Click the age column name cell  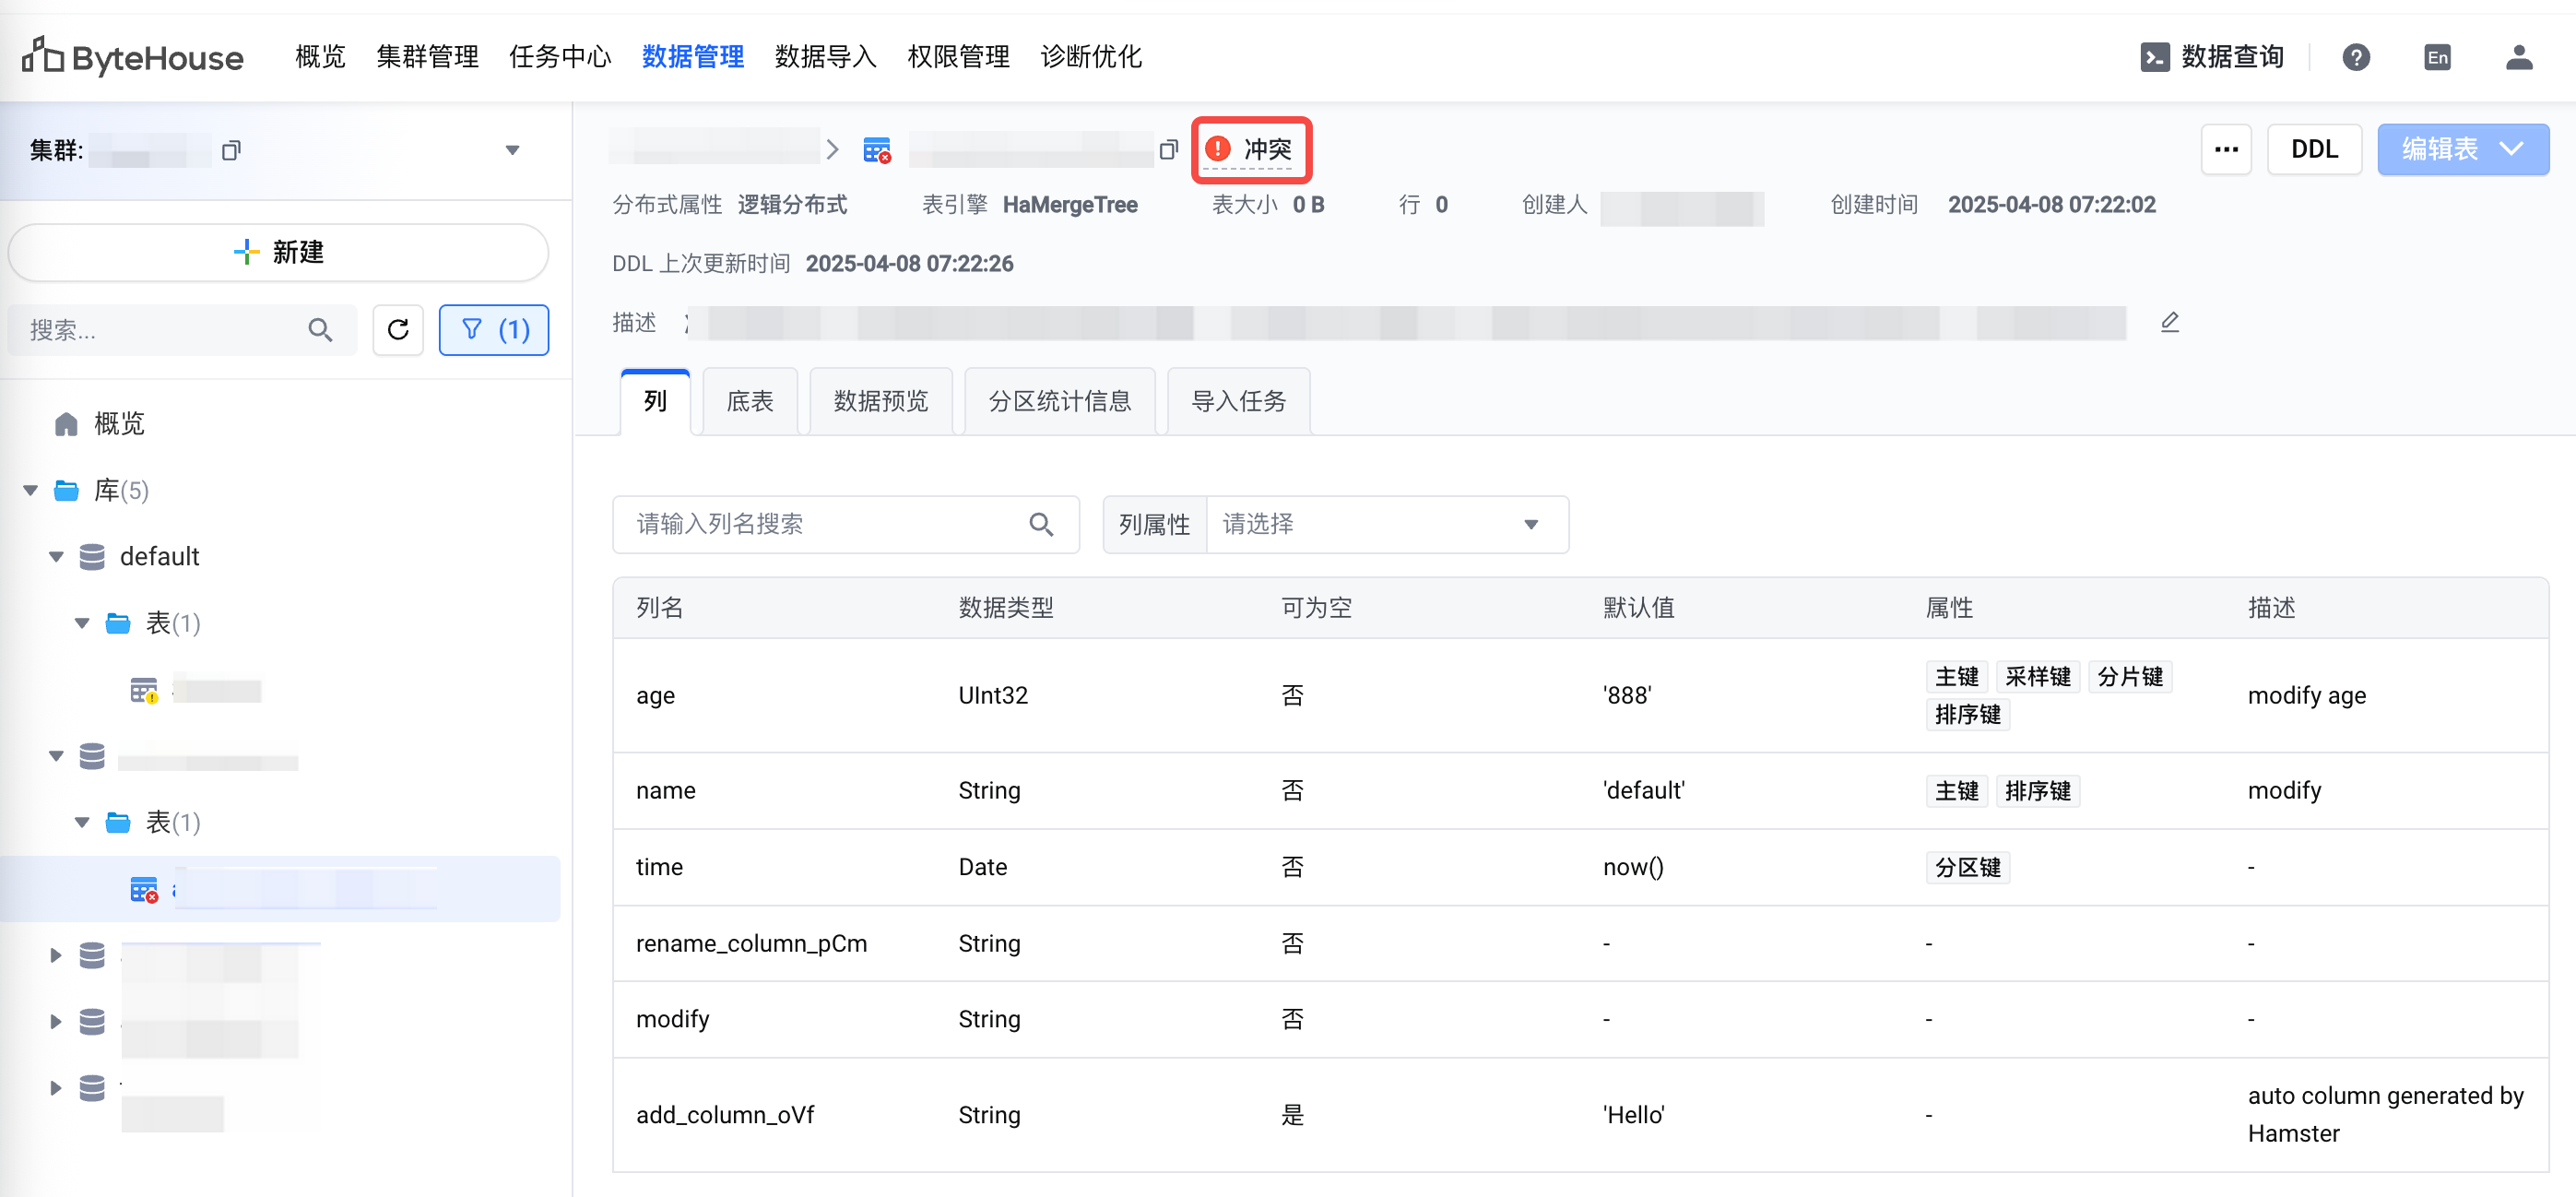pyautogui.click(x=655, y=696)
